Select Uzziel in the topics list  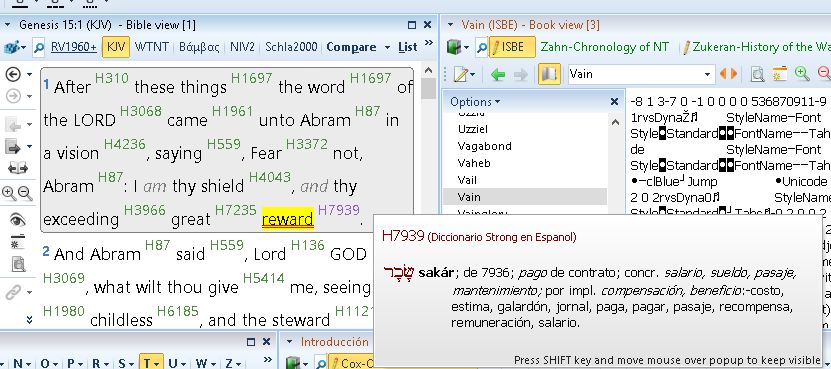(473, 129)
